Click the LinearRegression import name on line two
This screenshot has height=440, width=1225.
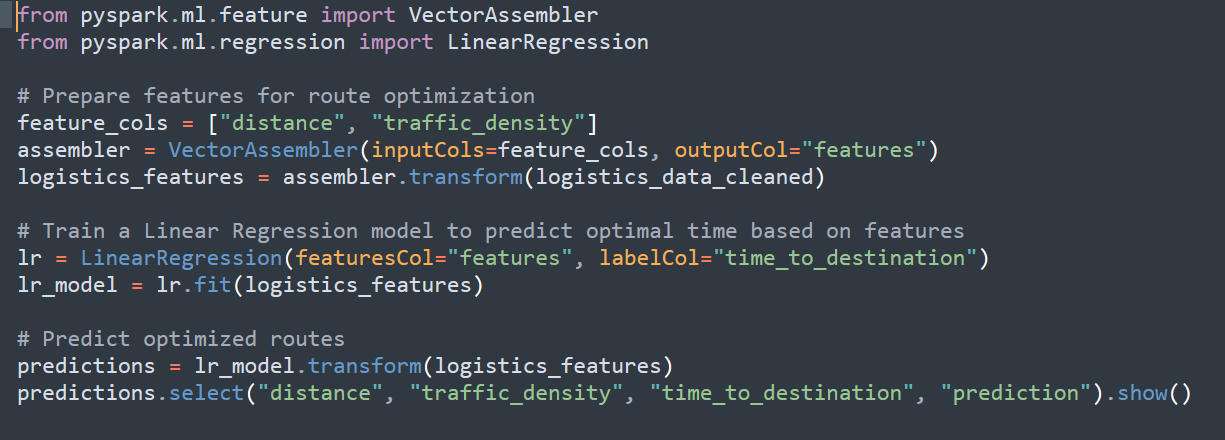[x=548, y=42]
